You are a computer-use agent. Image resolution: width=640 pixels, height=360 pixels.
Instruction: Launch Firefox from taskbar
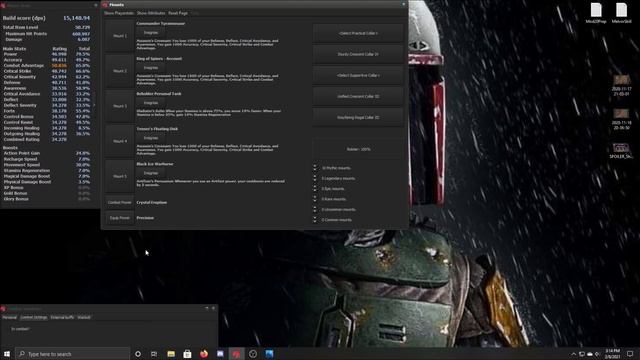click(x=204, y=354)
